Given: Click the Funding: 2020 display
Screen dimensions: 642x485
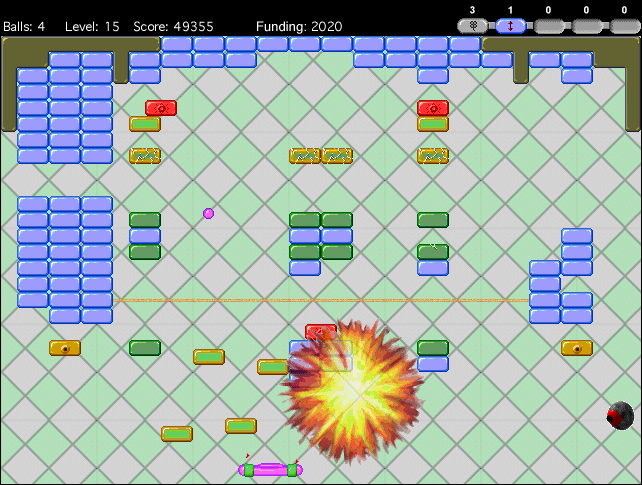Looking at the screenshot, I should 299,26.
